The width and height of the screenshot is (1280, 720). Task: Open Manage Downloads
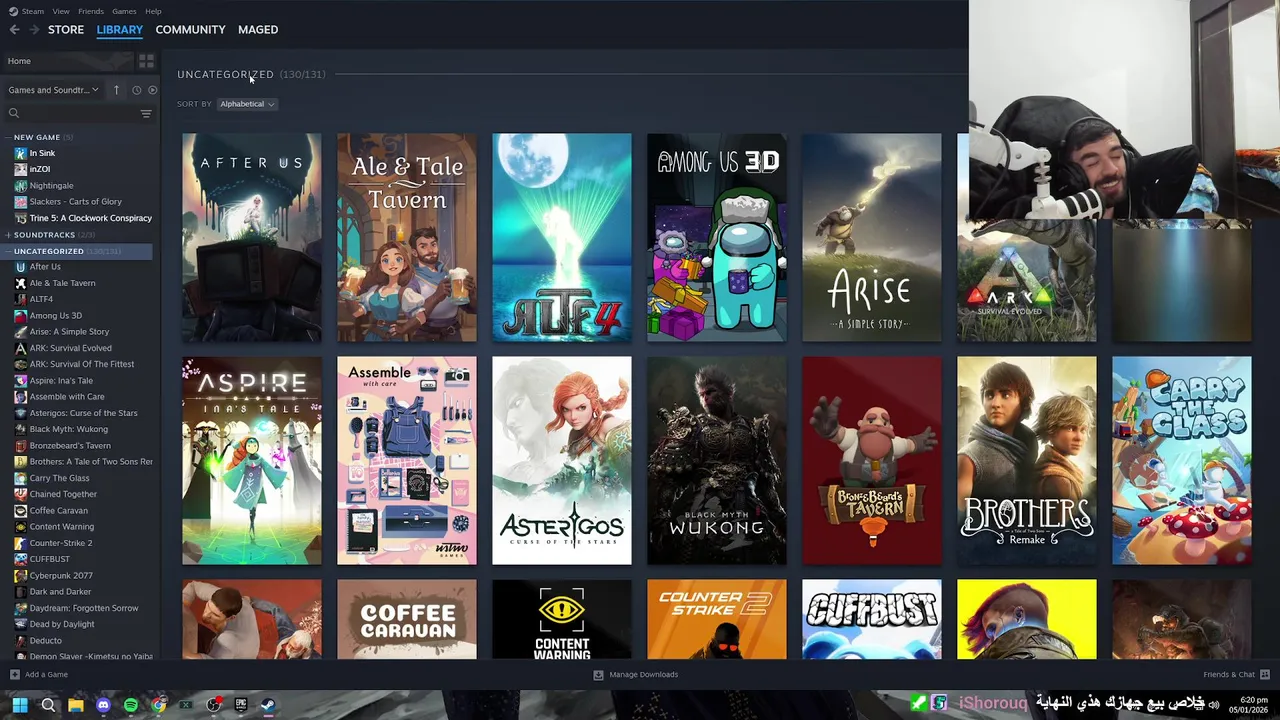point(636,675)
